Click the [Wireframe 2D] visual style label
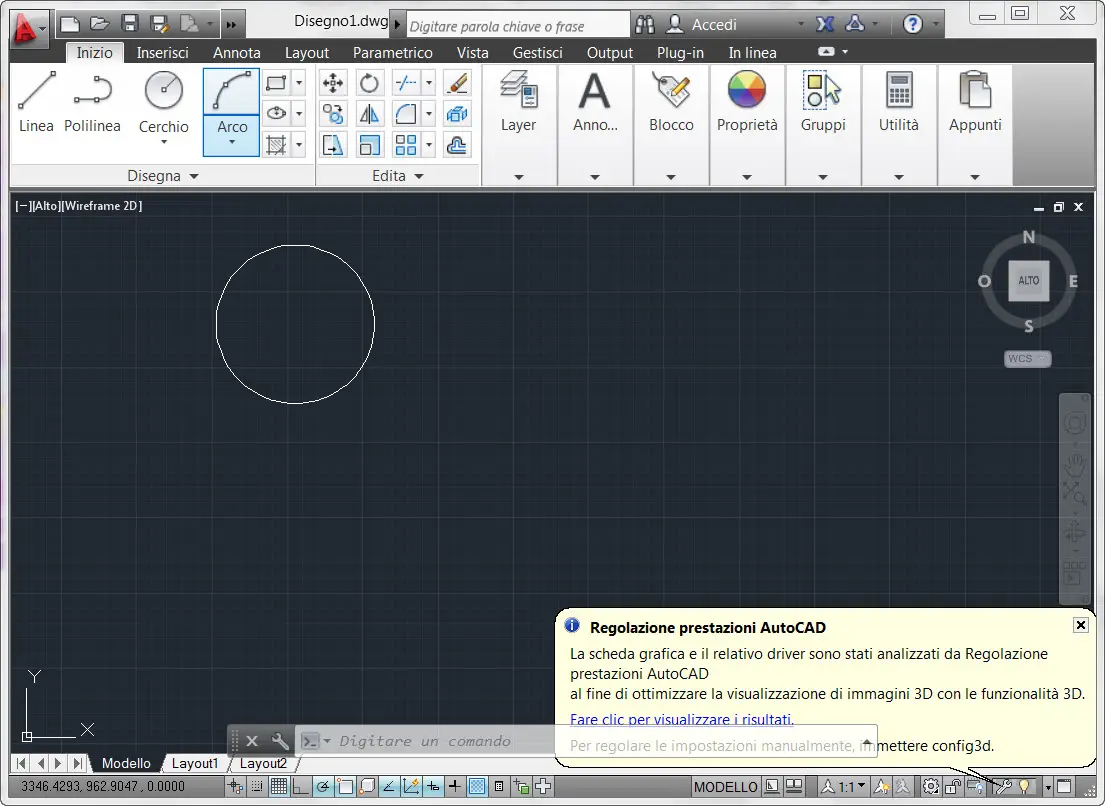The image size is (1105, 806). coord(101,206)
